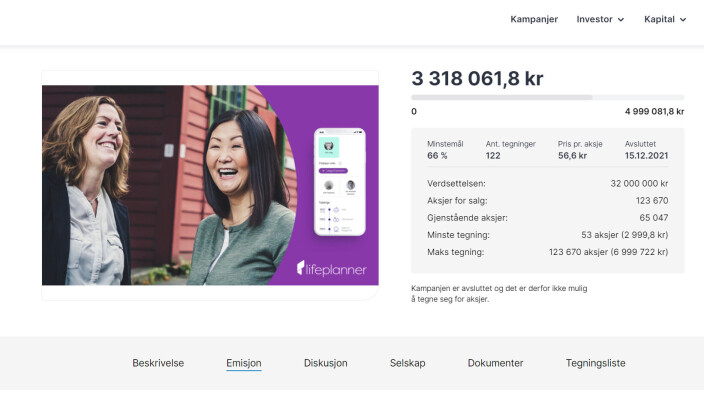Click the Verdsettelsen: label

(456, 183)
